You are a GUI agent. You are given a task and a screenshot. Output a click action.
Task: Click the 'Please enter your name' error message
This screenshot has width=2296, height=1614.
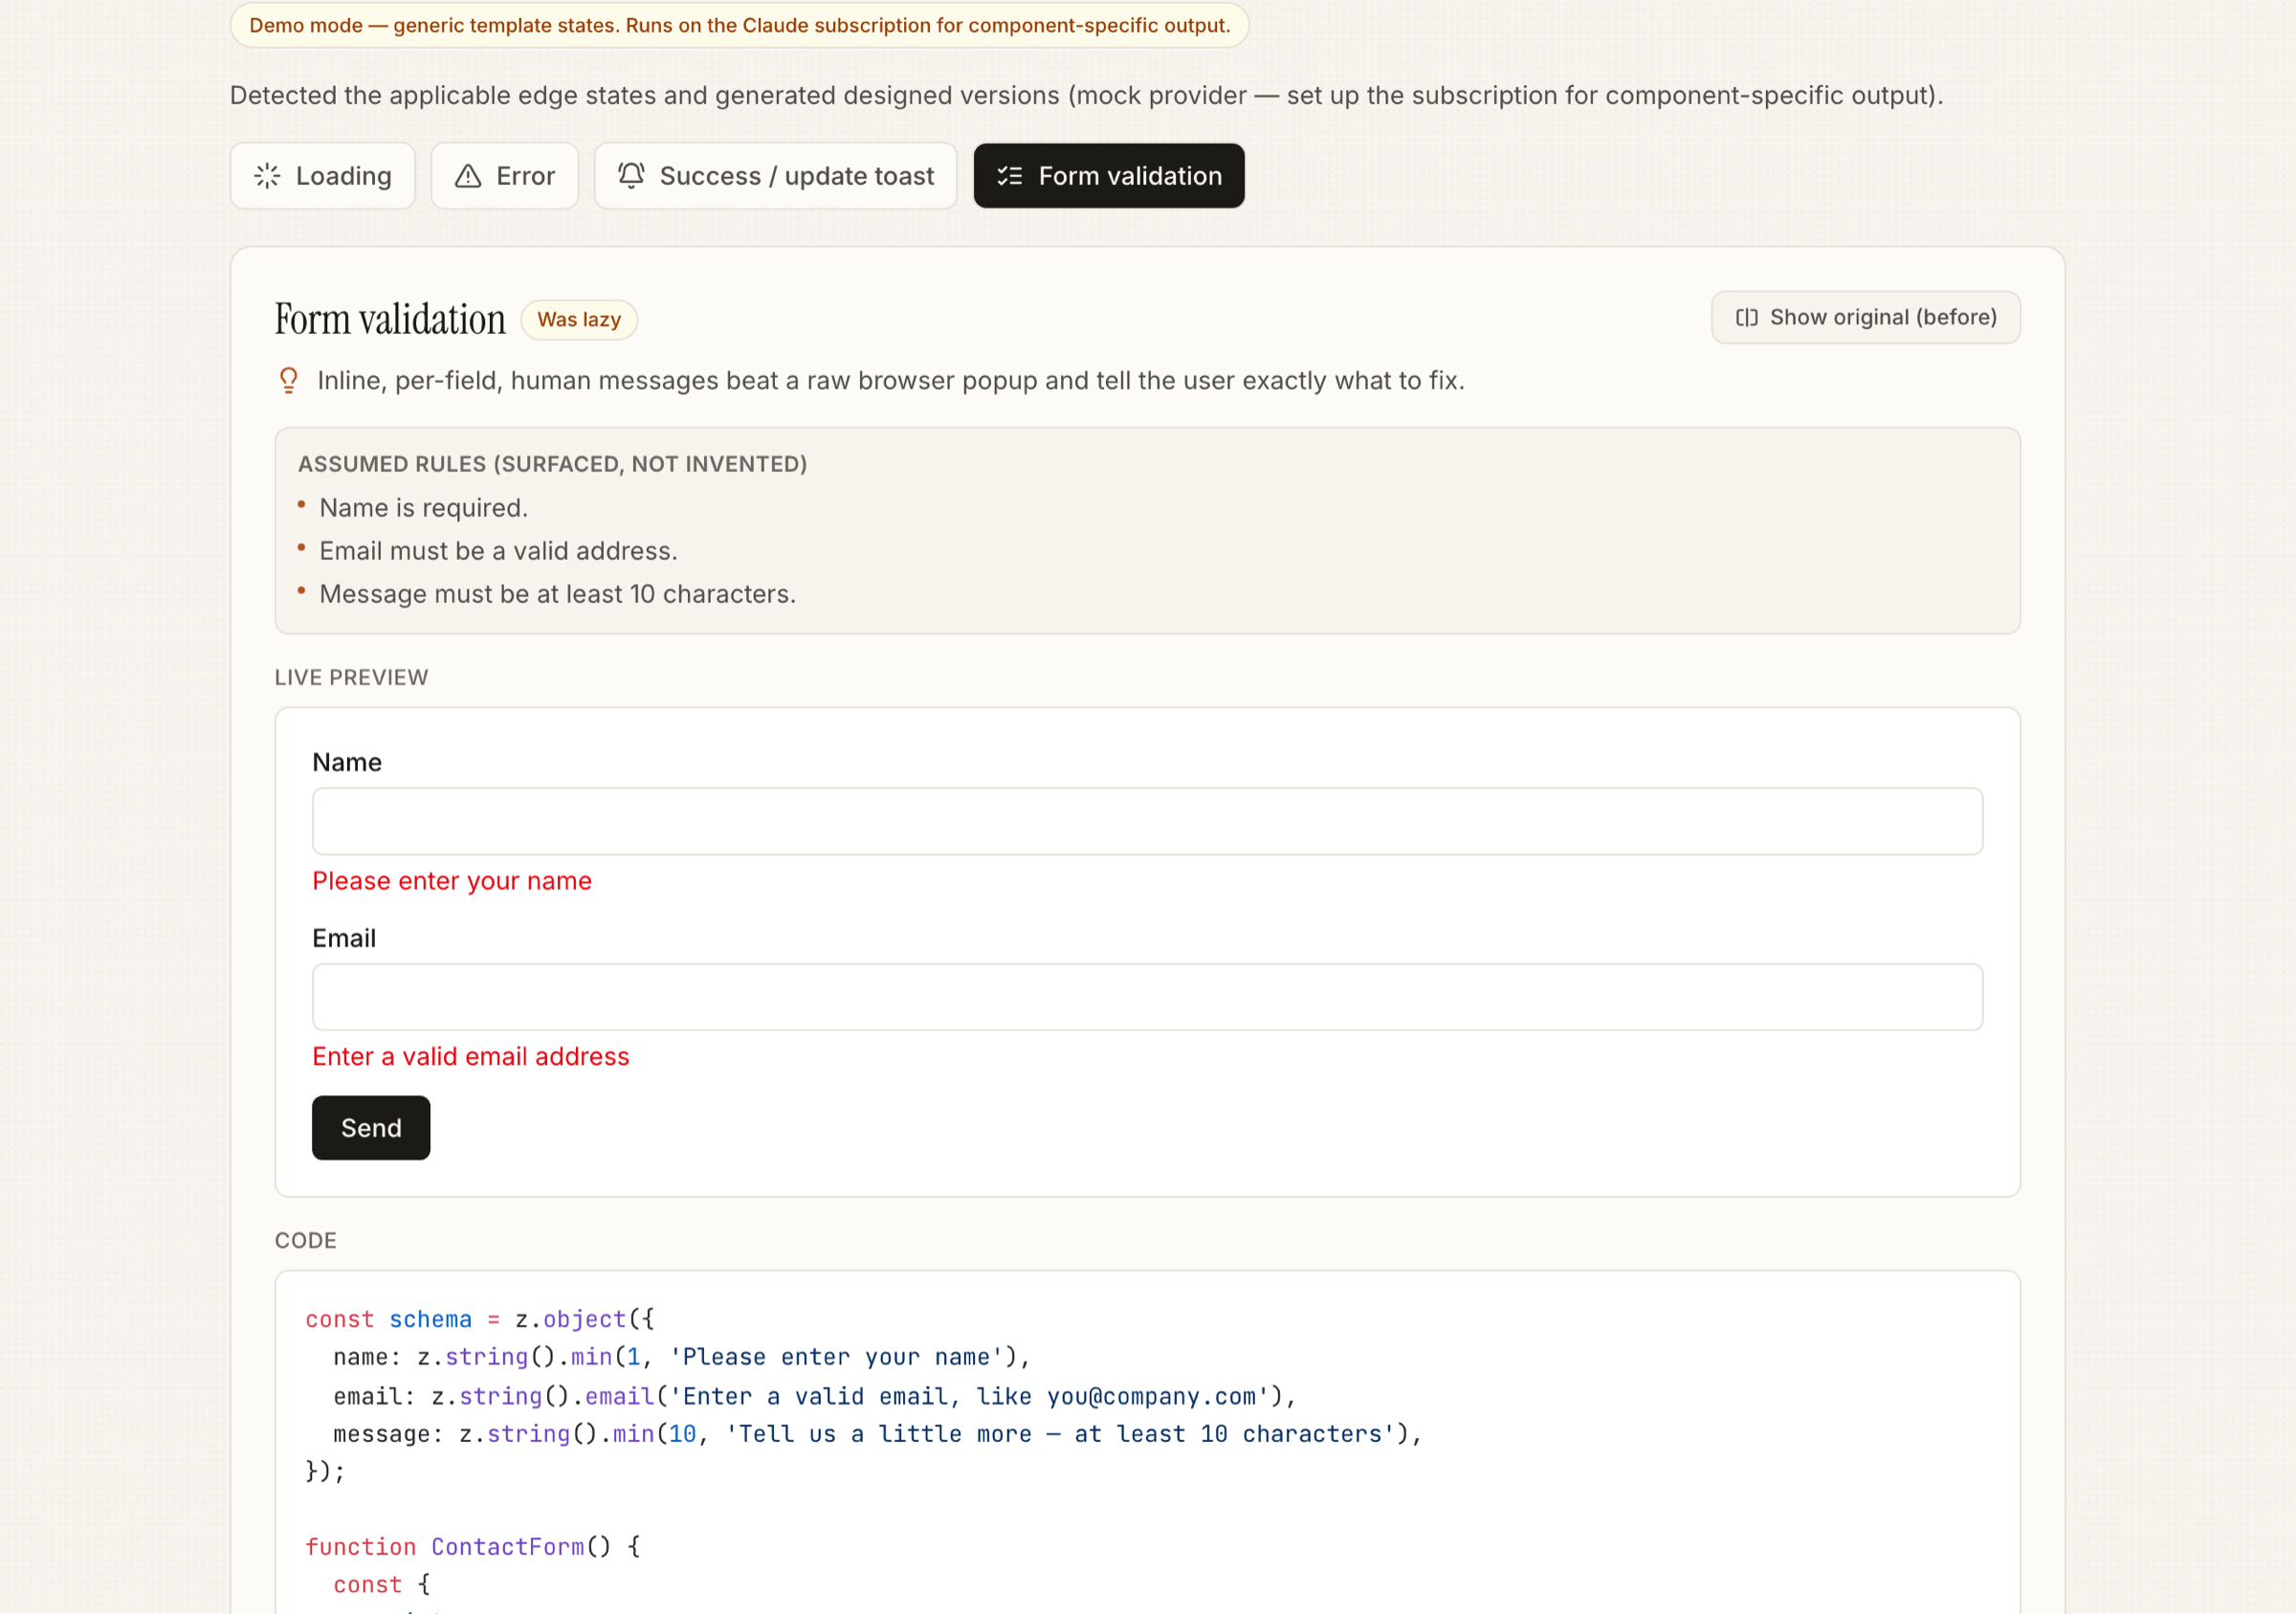point(452,881)
